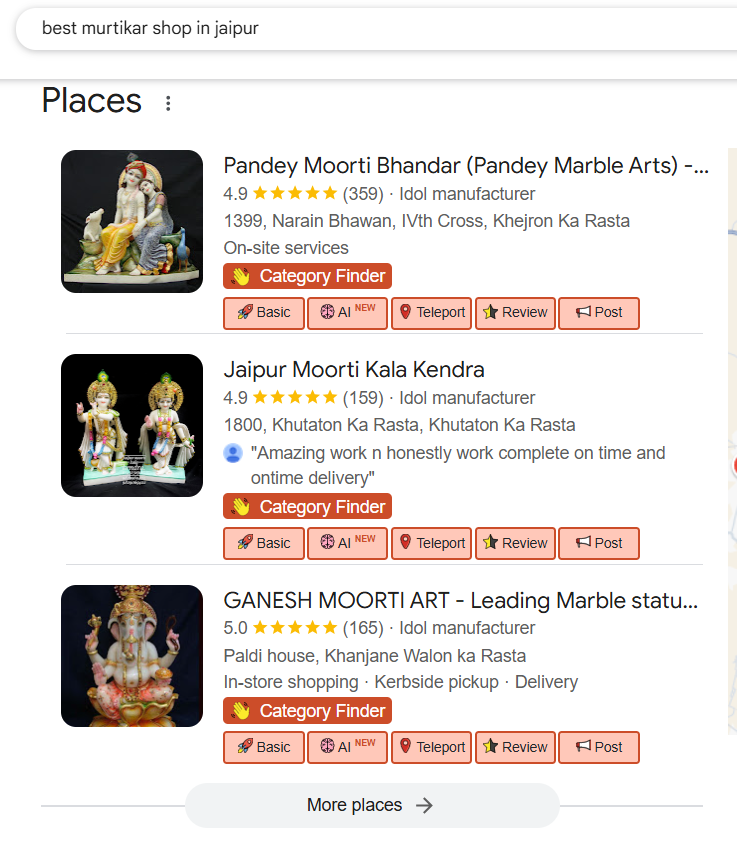Viewport: 737px width, 856px height.
Task: Click Review star button for Jaipur Moorti Kala Kendra
Action: [515, 543]
